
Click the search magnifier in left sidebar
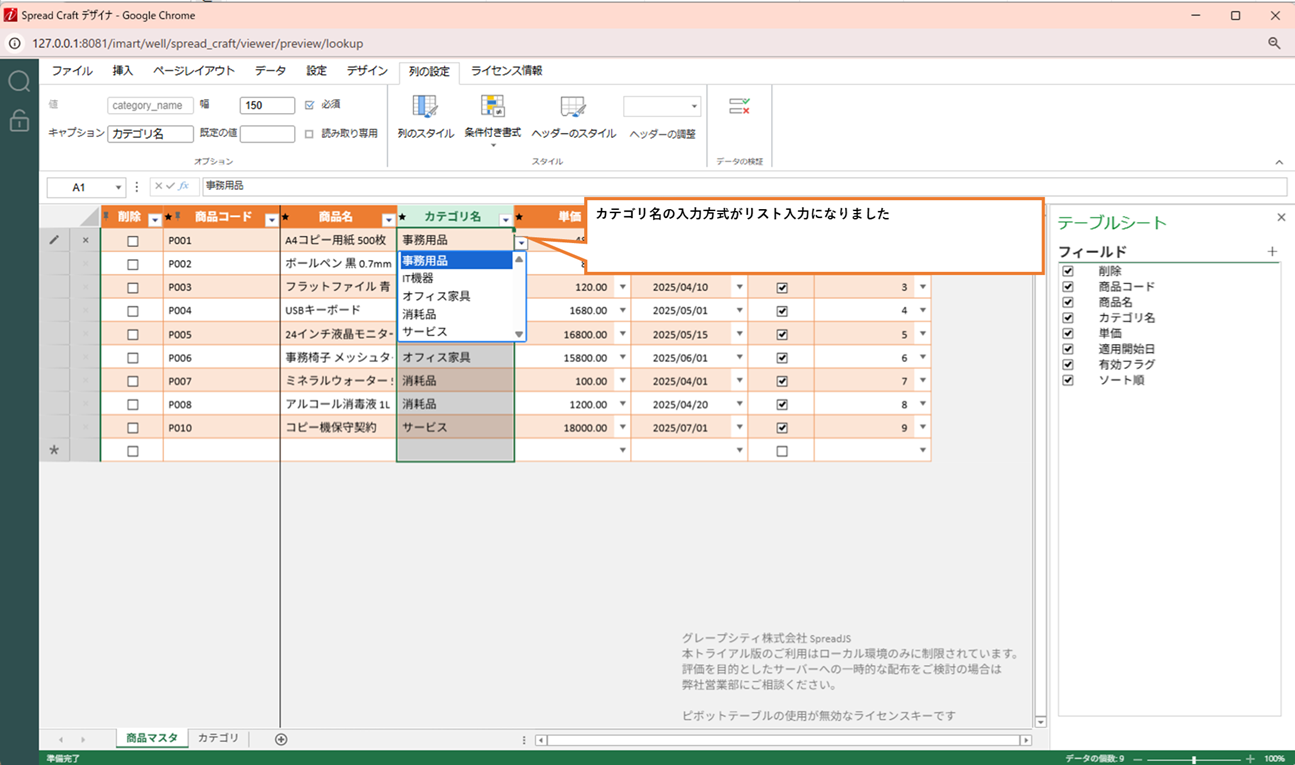pos(19,82)
